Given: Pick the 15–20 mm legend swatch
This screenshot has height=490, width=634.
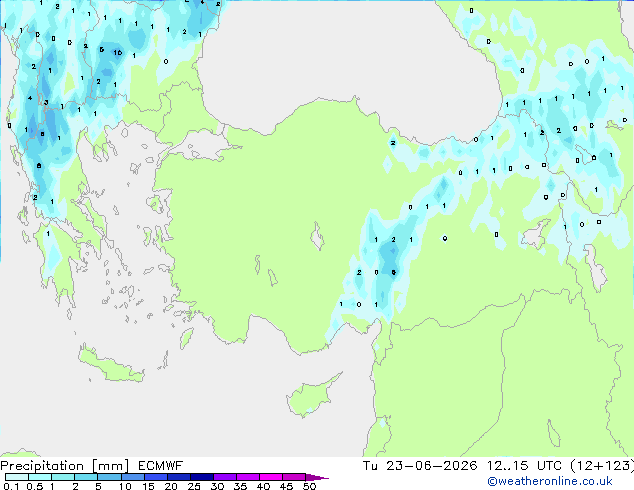Looking at the screenshot, I should point(155,477).
